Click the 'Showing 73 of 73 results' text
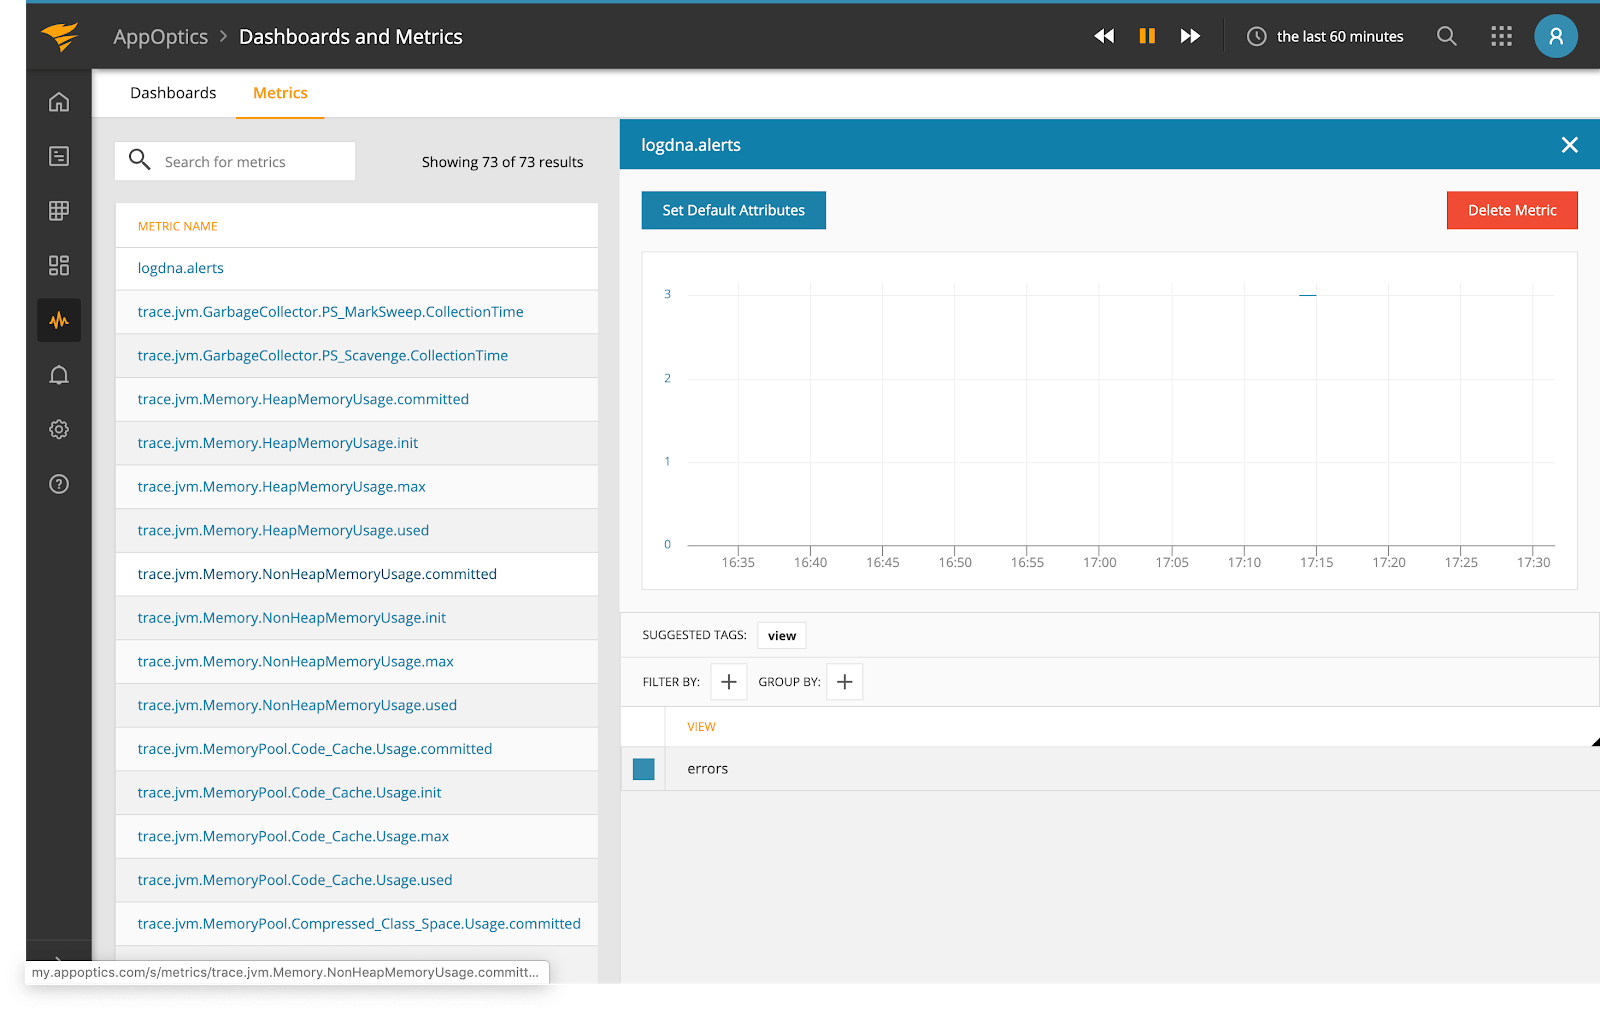The image size is (1600, 1014). tap(502, 162)
